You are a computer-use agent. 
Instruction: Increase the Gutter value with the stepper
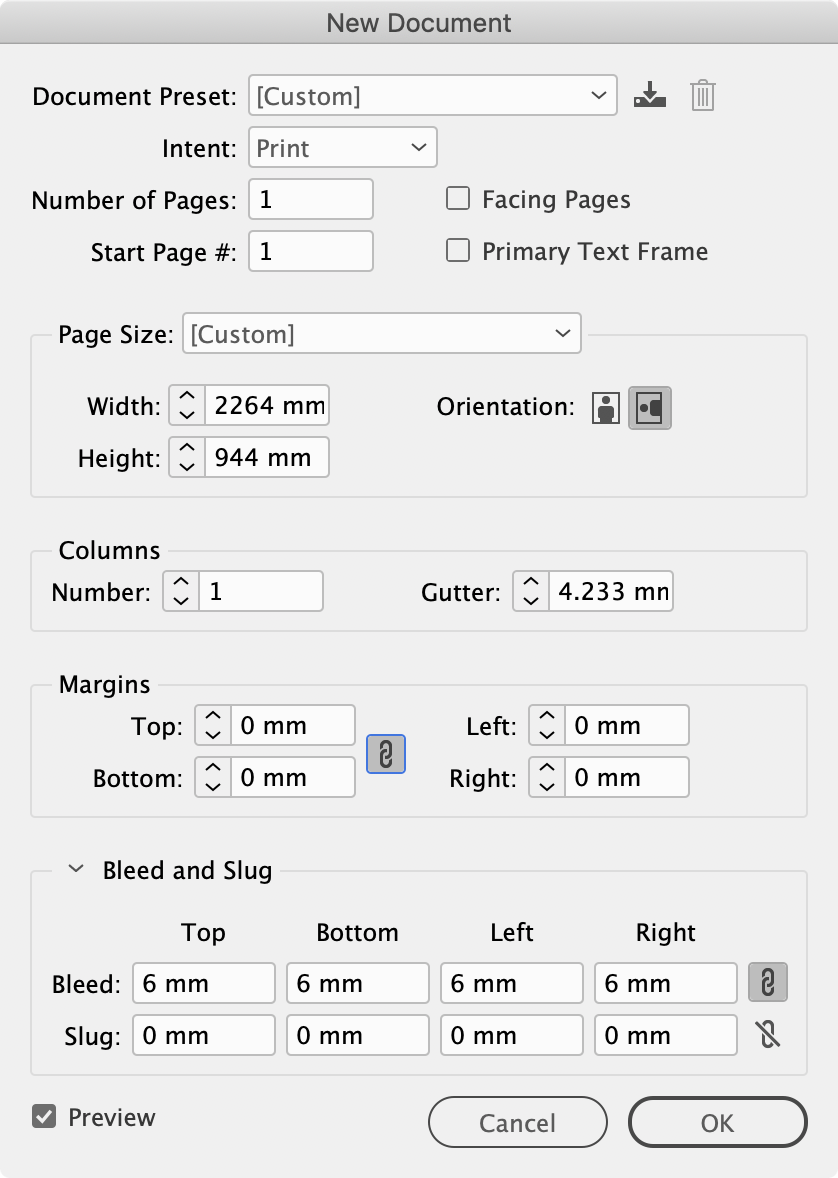(530, 584)
